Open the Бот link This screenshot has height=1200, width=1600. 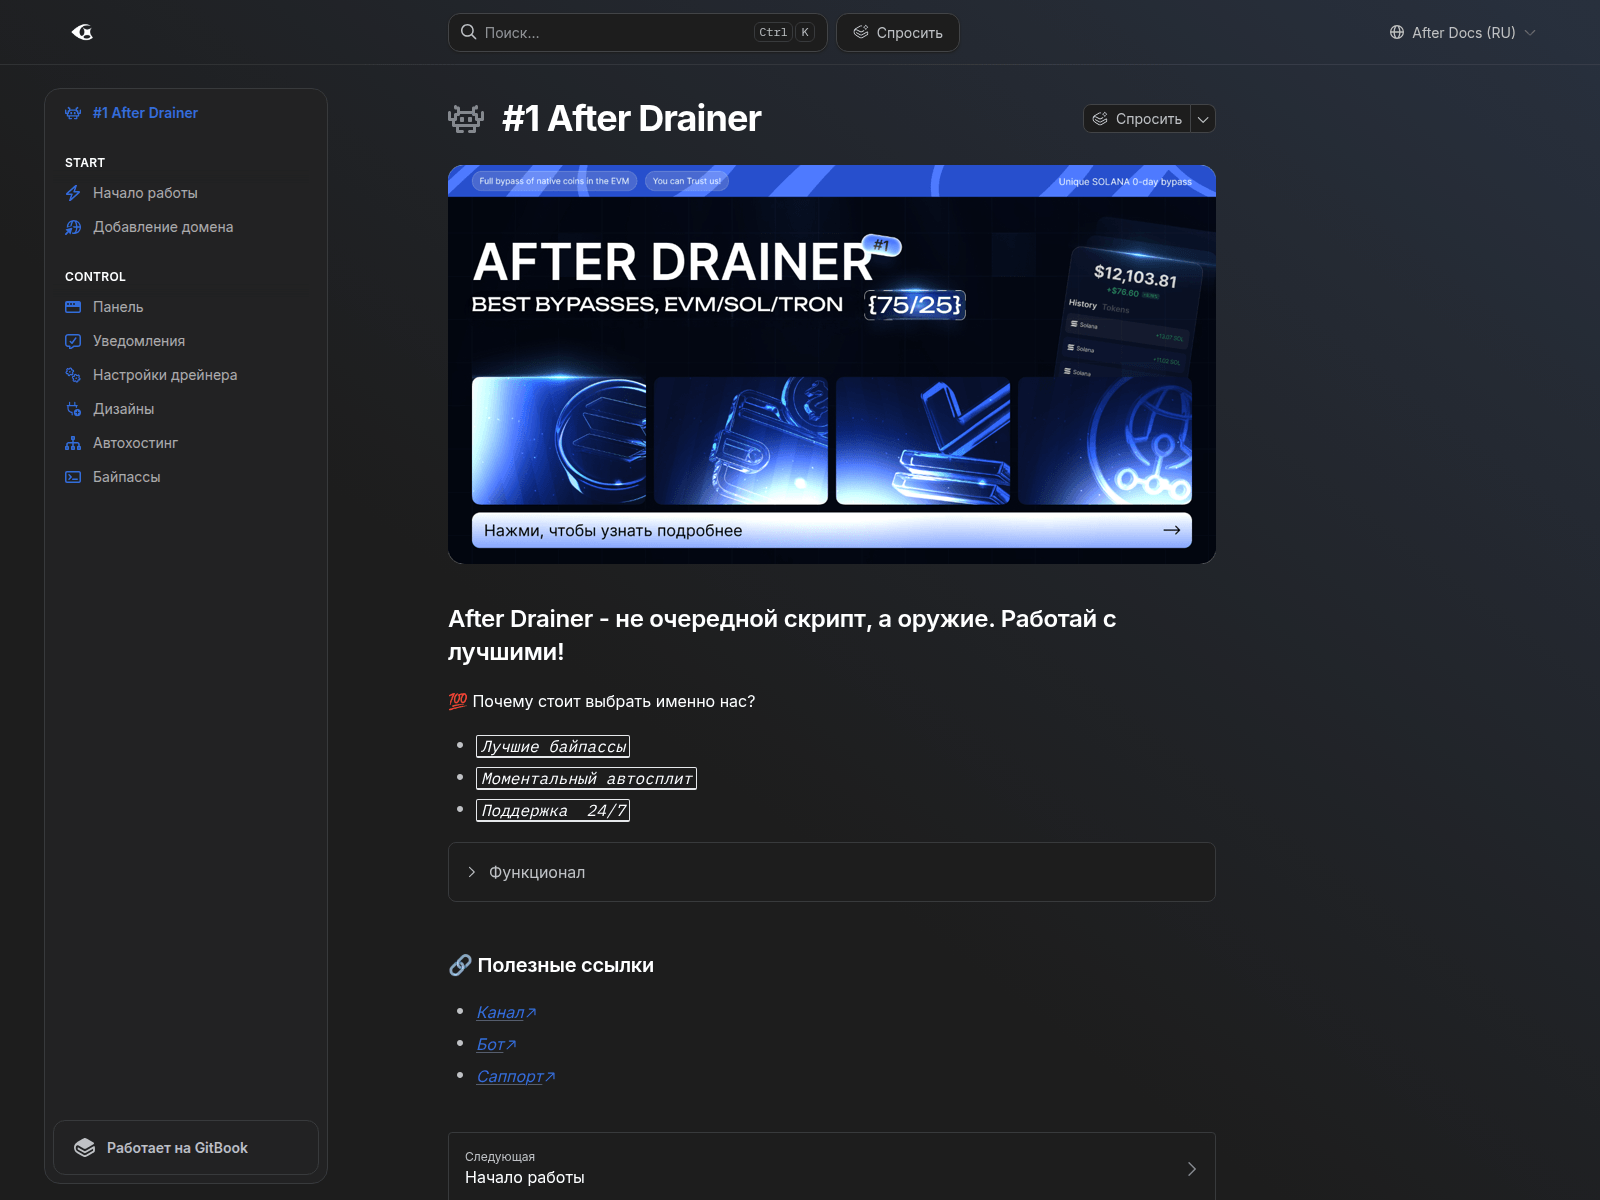click(x=490, y=1044)
